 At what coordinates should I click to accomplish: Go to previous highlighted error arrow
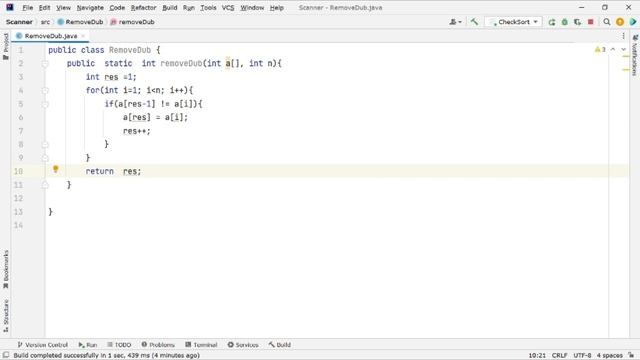coord(613,49)
